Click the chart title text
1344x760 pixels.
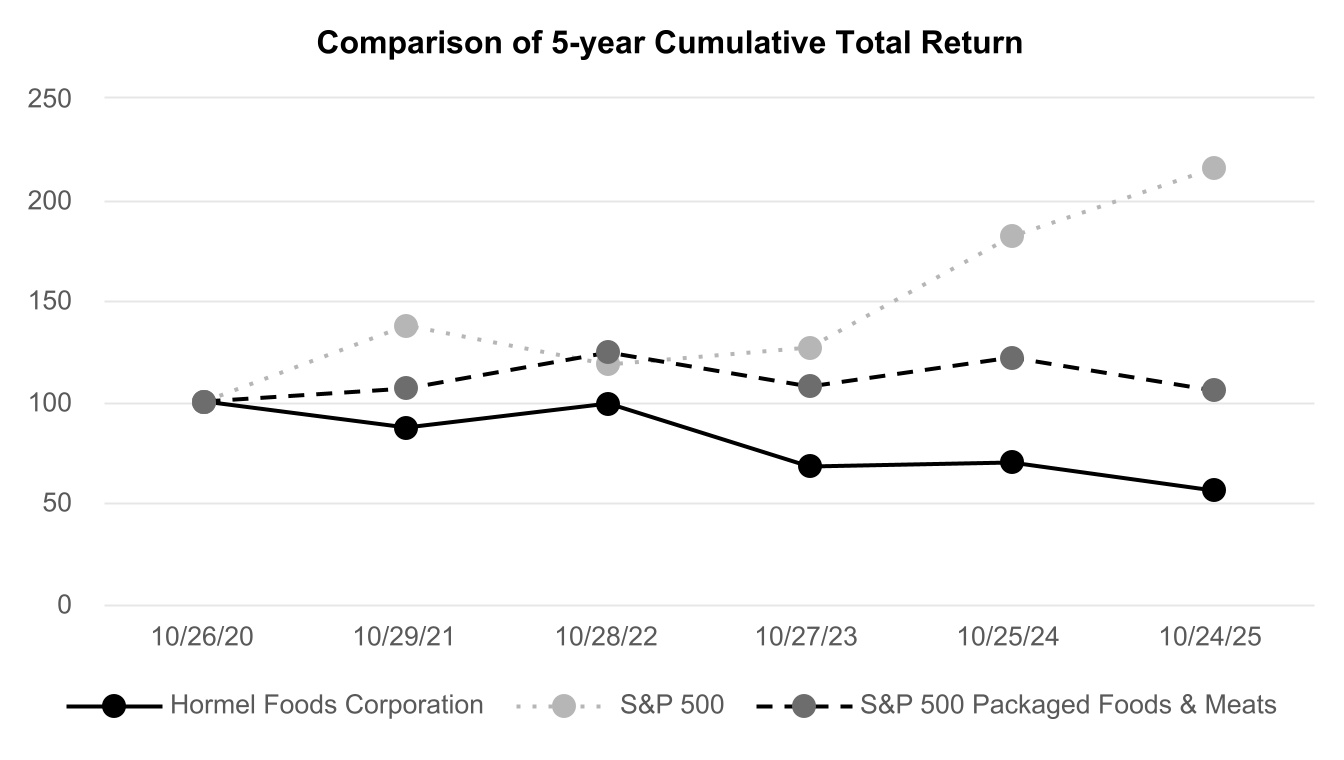point(670,44)
